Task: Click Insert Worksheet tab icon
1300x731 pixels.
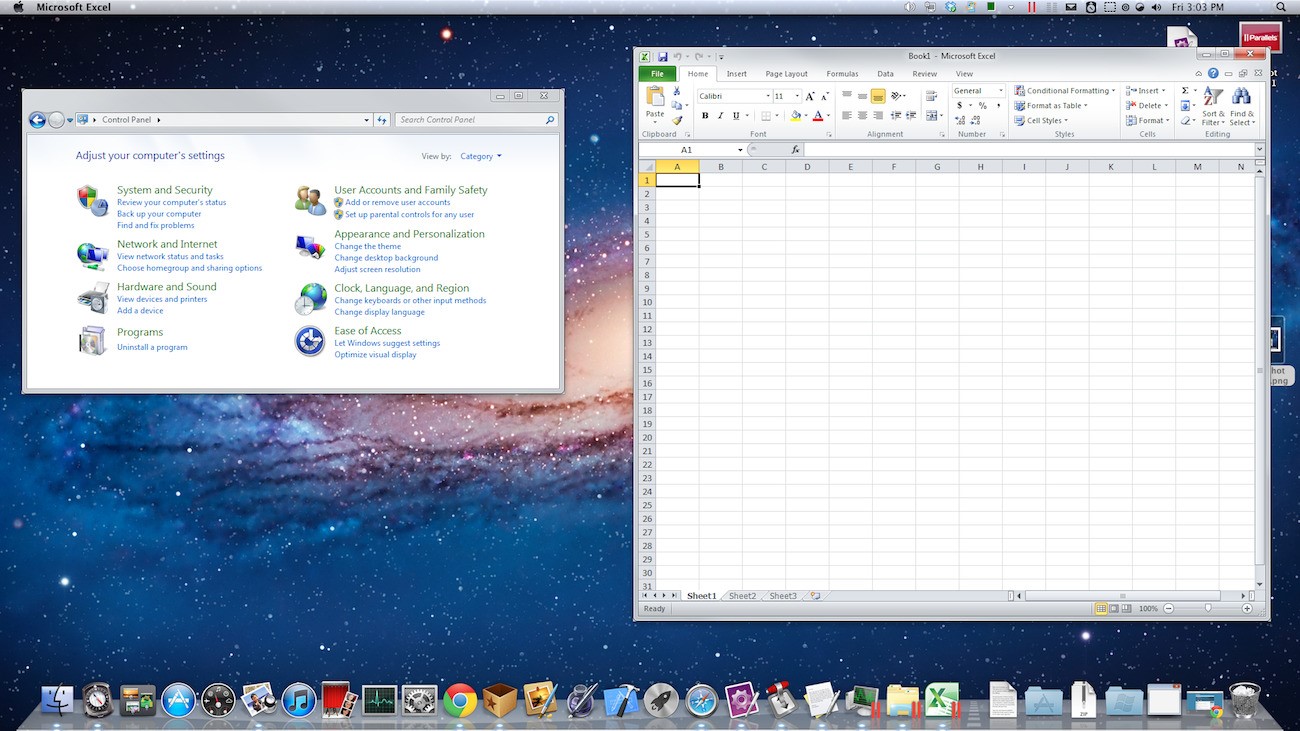Action: (815, 596)
